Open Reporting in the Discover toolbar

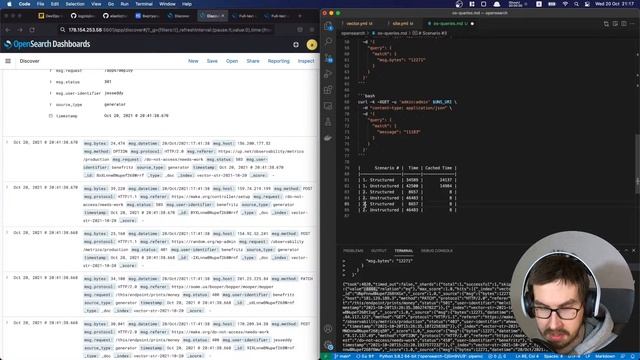278,61
